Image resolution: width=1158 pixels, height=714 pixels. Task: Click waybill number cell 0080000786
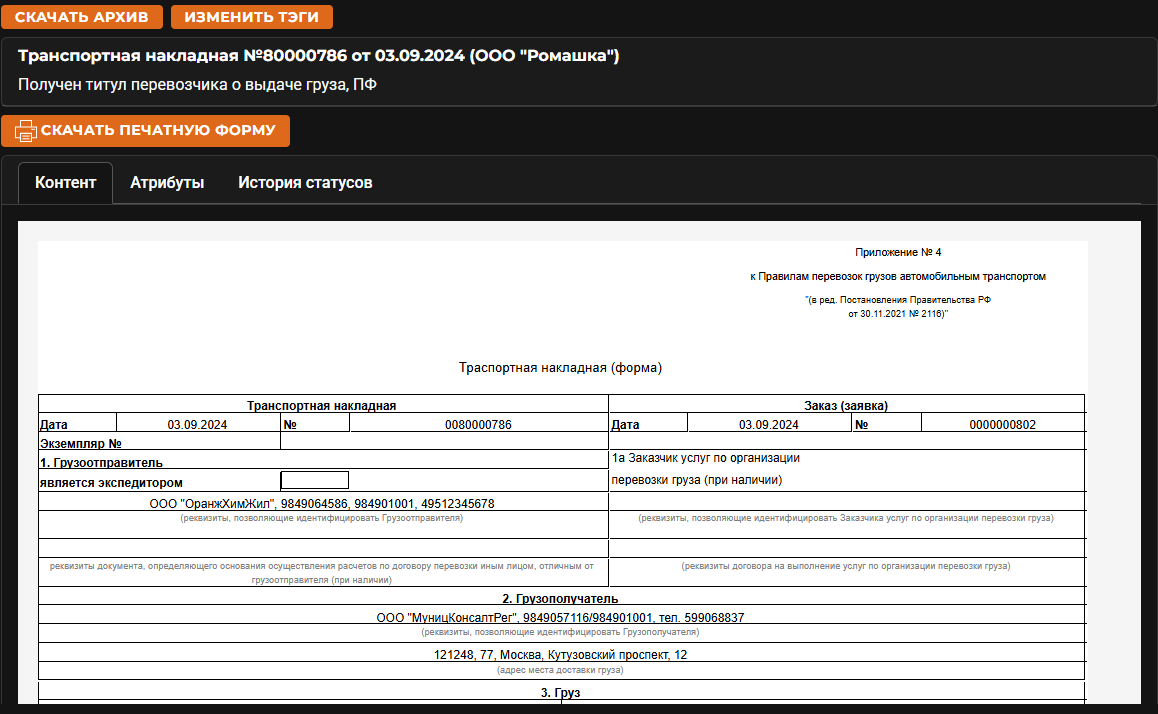pos(478,425)
